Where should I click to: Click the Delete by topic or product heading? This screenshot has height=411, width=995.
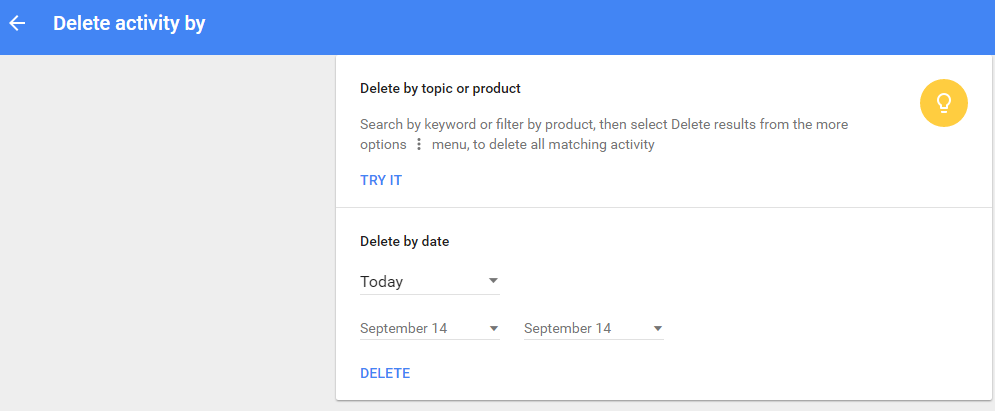coord(440,88)
